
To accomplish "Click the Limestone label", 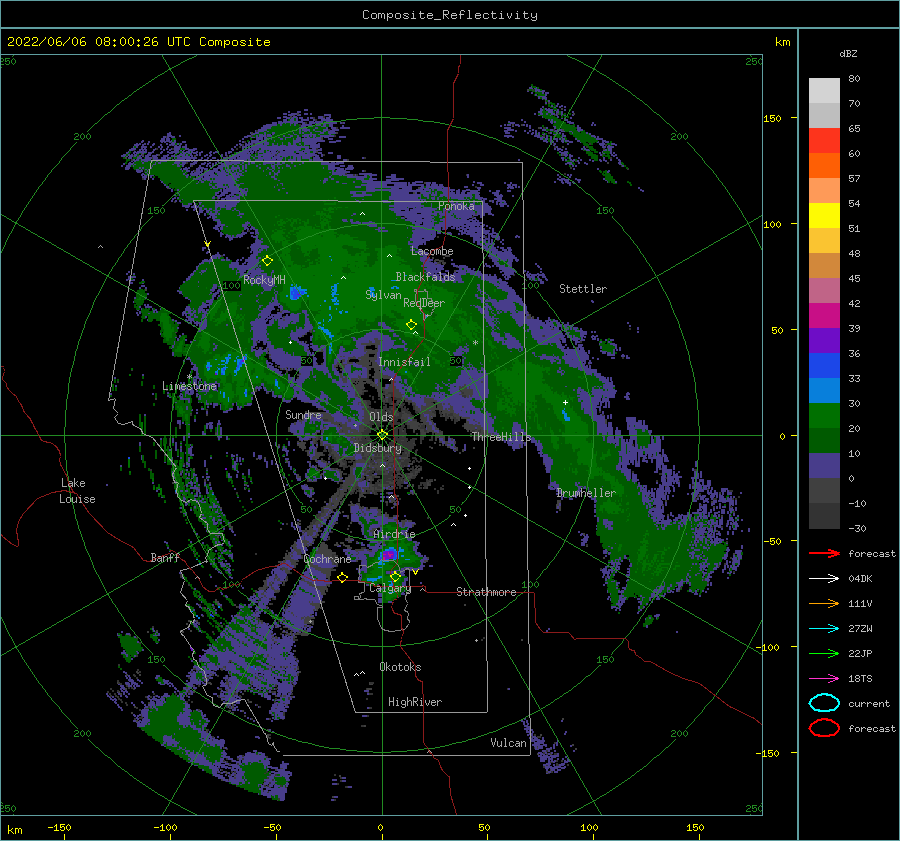I will (x=189, y=386).
